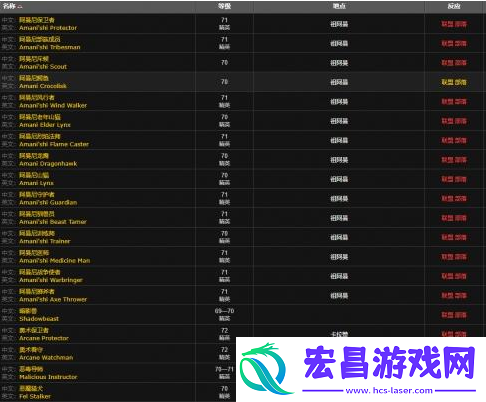
Task: Click red reaction text in Amani'shi Scout row
Action: tap(454, 63)
